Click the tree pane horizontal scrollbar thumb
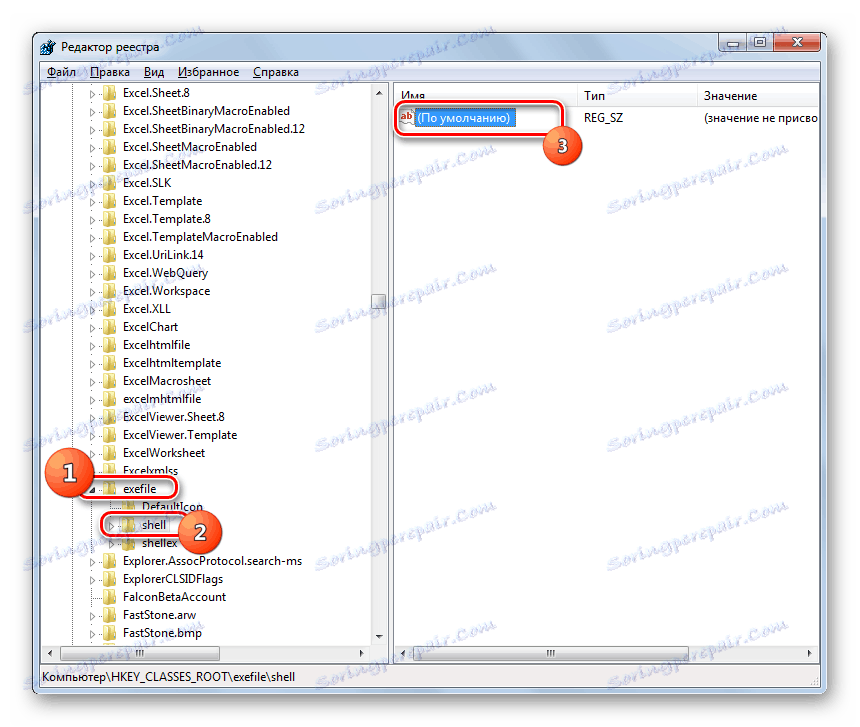 click(140, 653)
